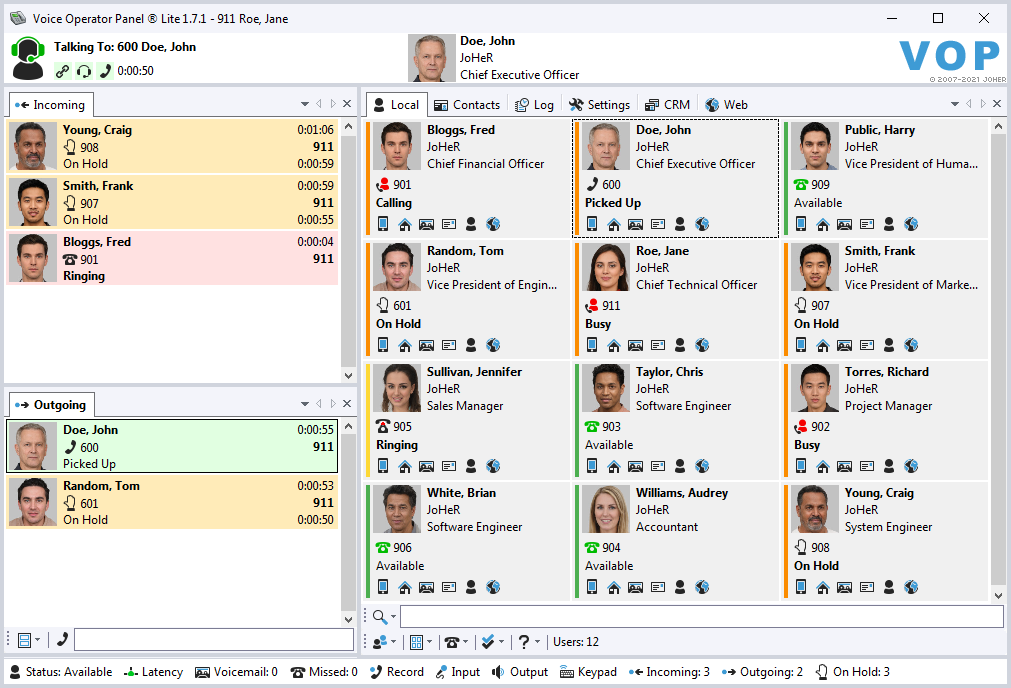
Task: Click the home icon on Roe, Jane's card
Action: 614,345
